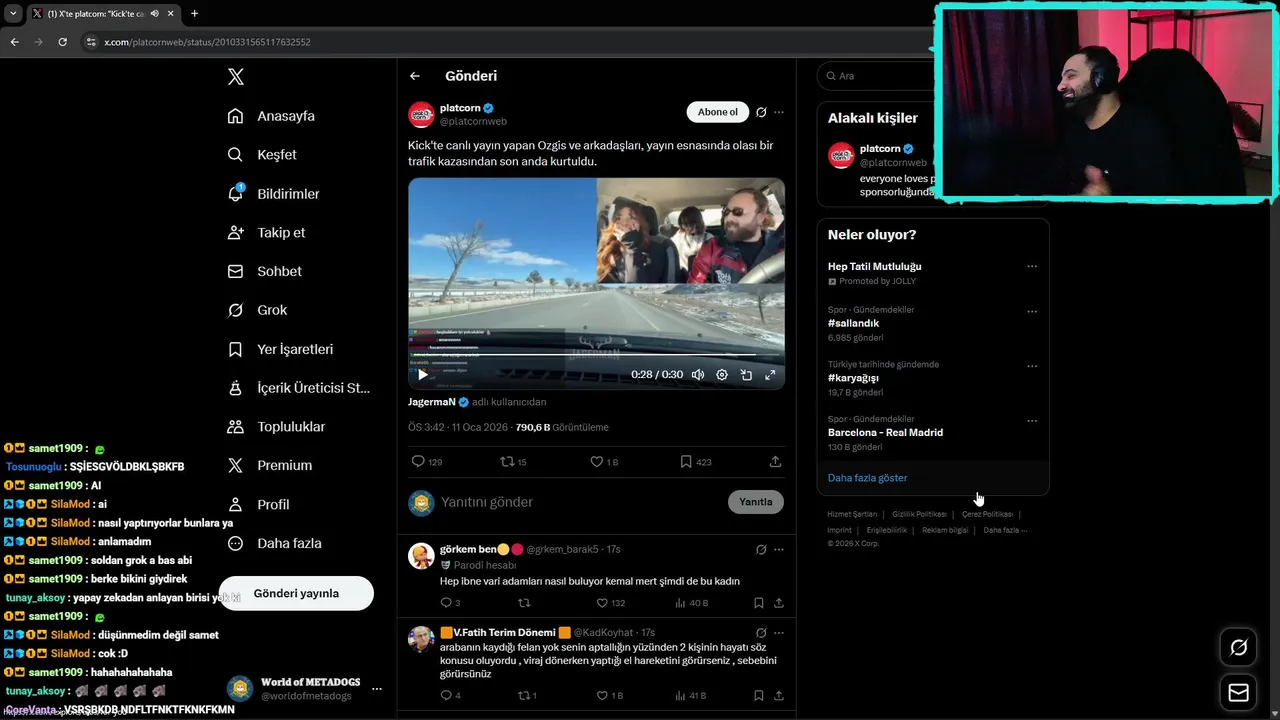Open Premium page
1280x720 pixels.
269,465
